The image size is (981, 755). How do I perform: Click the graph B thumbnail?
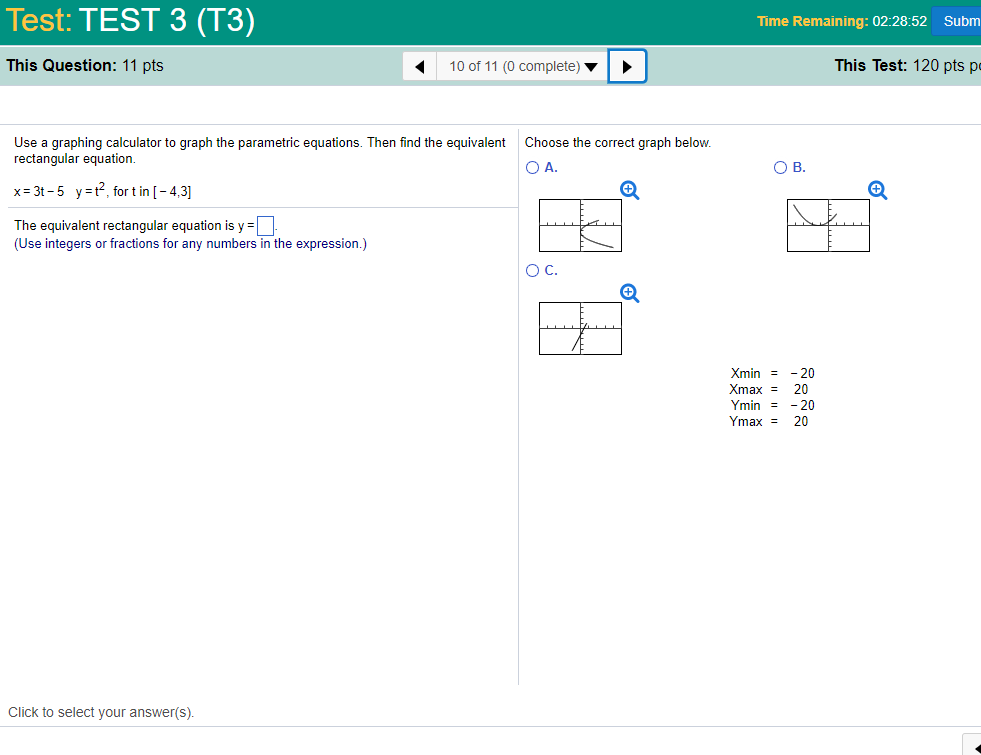pos(828,226)
